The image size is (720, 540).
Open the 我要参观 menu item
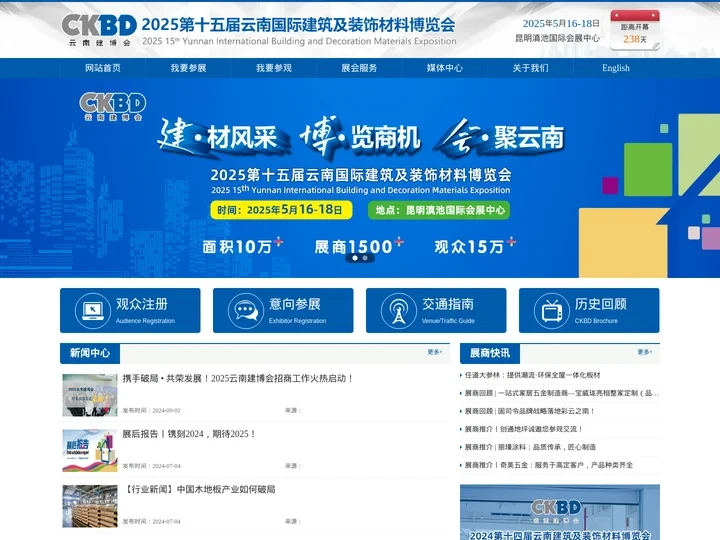point(274,68)
